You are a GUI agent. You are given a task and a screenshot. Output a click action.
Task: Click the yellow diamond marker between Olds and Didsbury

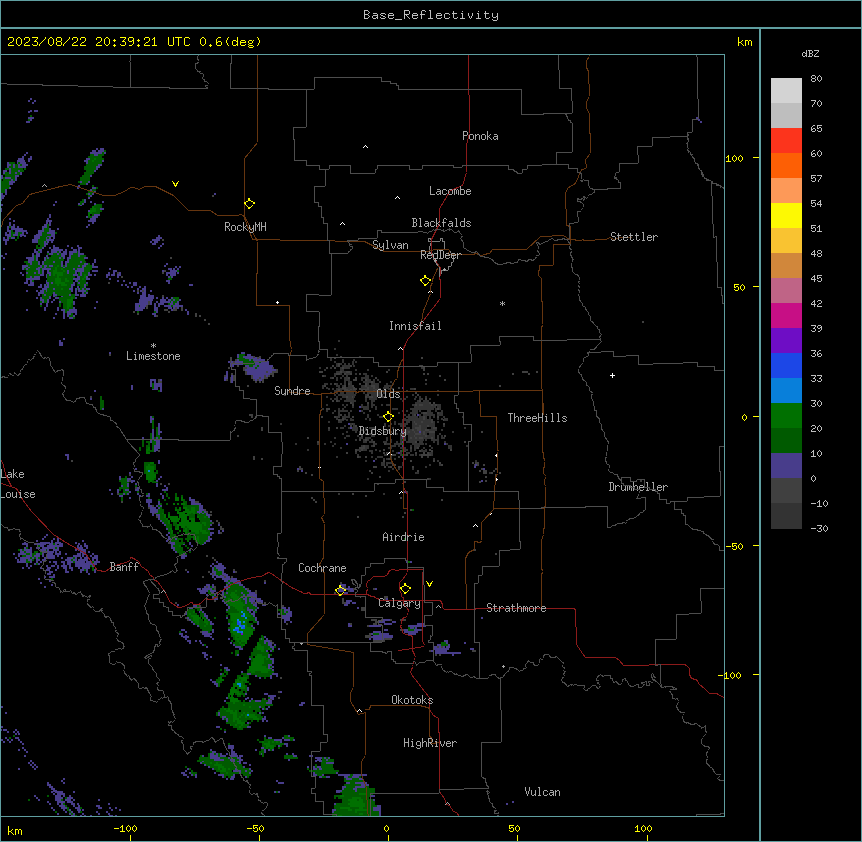coord(388,417)
